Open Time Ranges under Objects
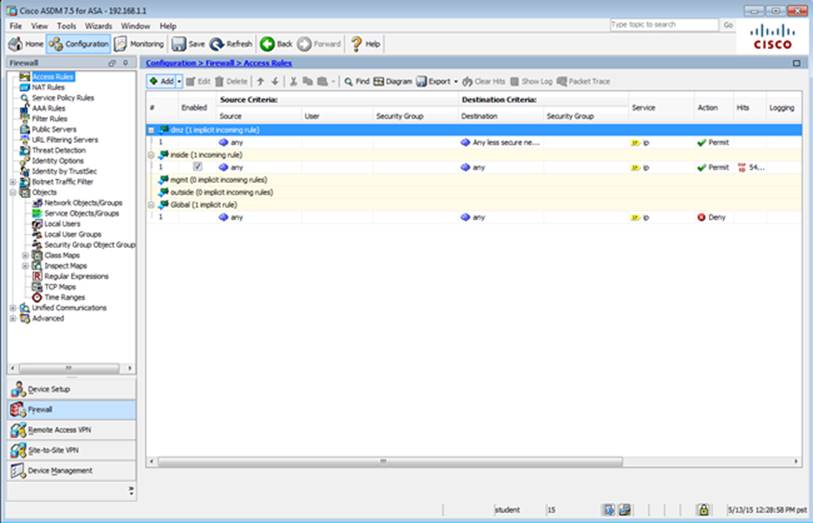 click(64, 297)
